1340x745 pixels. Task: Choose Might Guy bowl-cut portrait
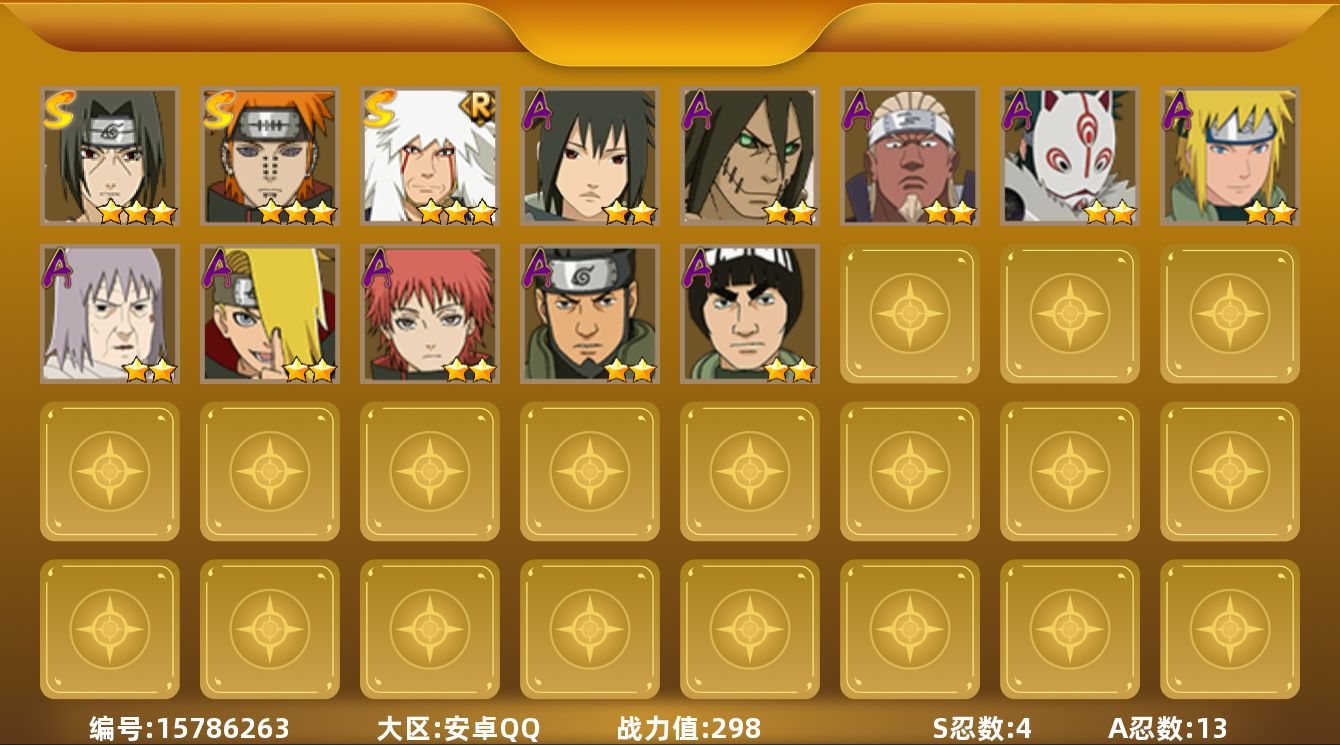[x=750, y=314]
